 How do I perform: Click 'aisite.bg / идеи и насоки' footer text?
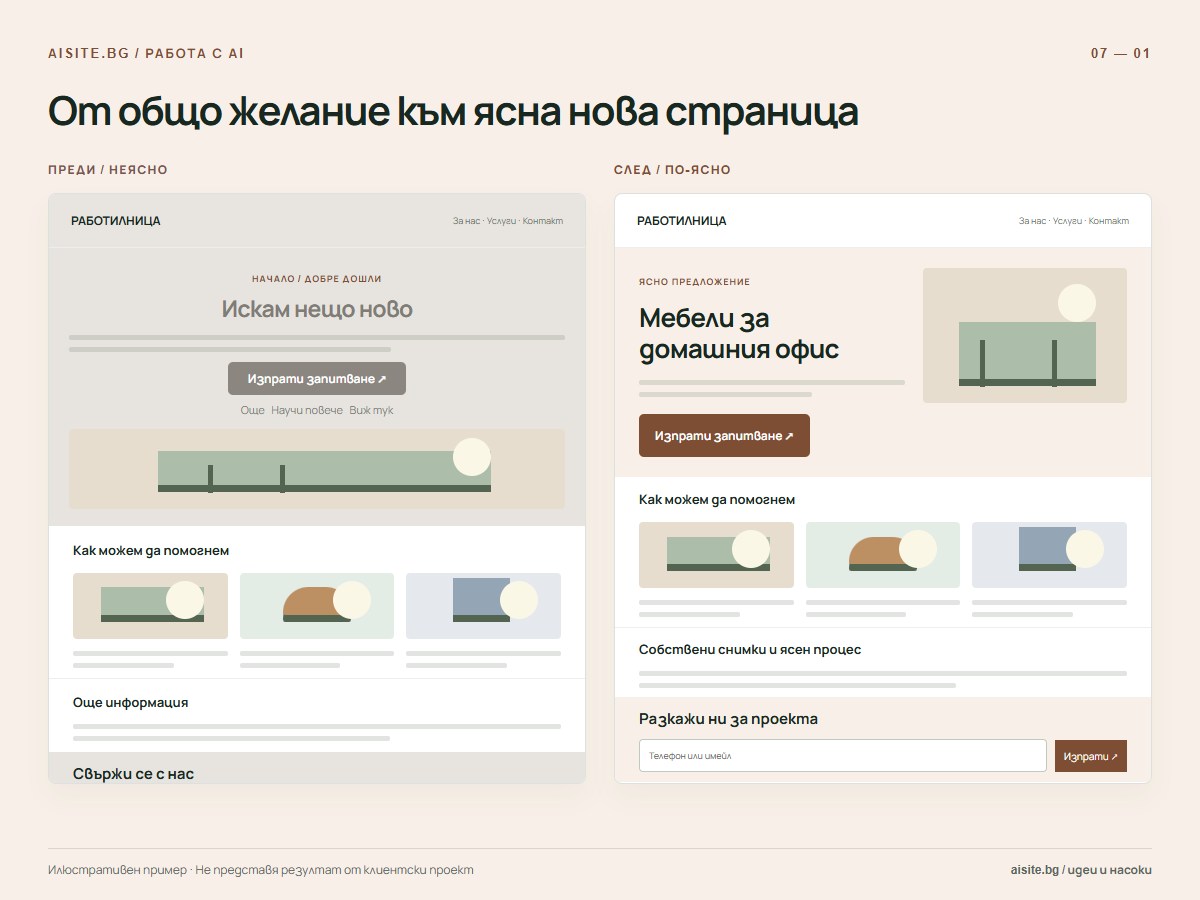[x=1081, y=870]
